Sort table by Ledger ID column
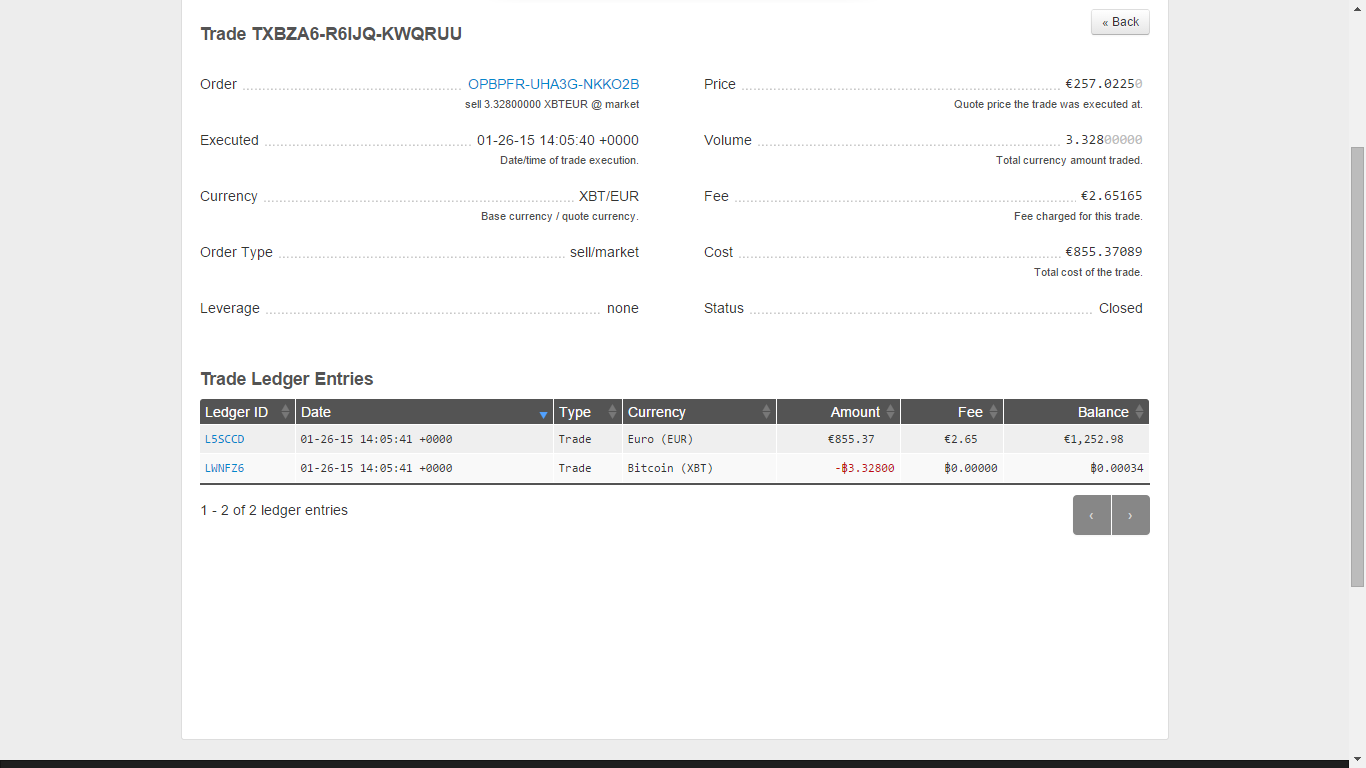 click(x=247, y=412)
